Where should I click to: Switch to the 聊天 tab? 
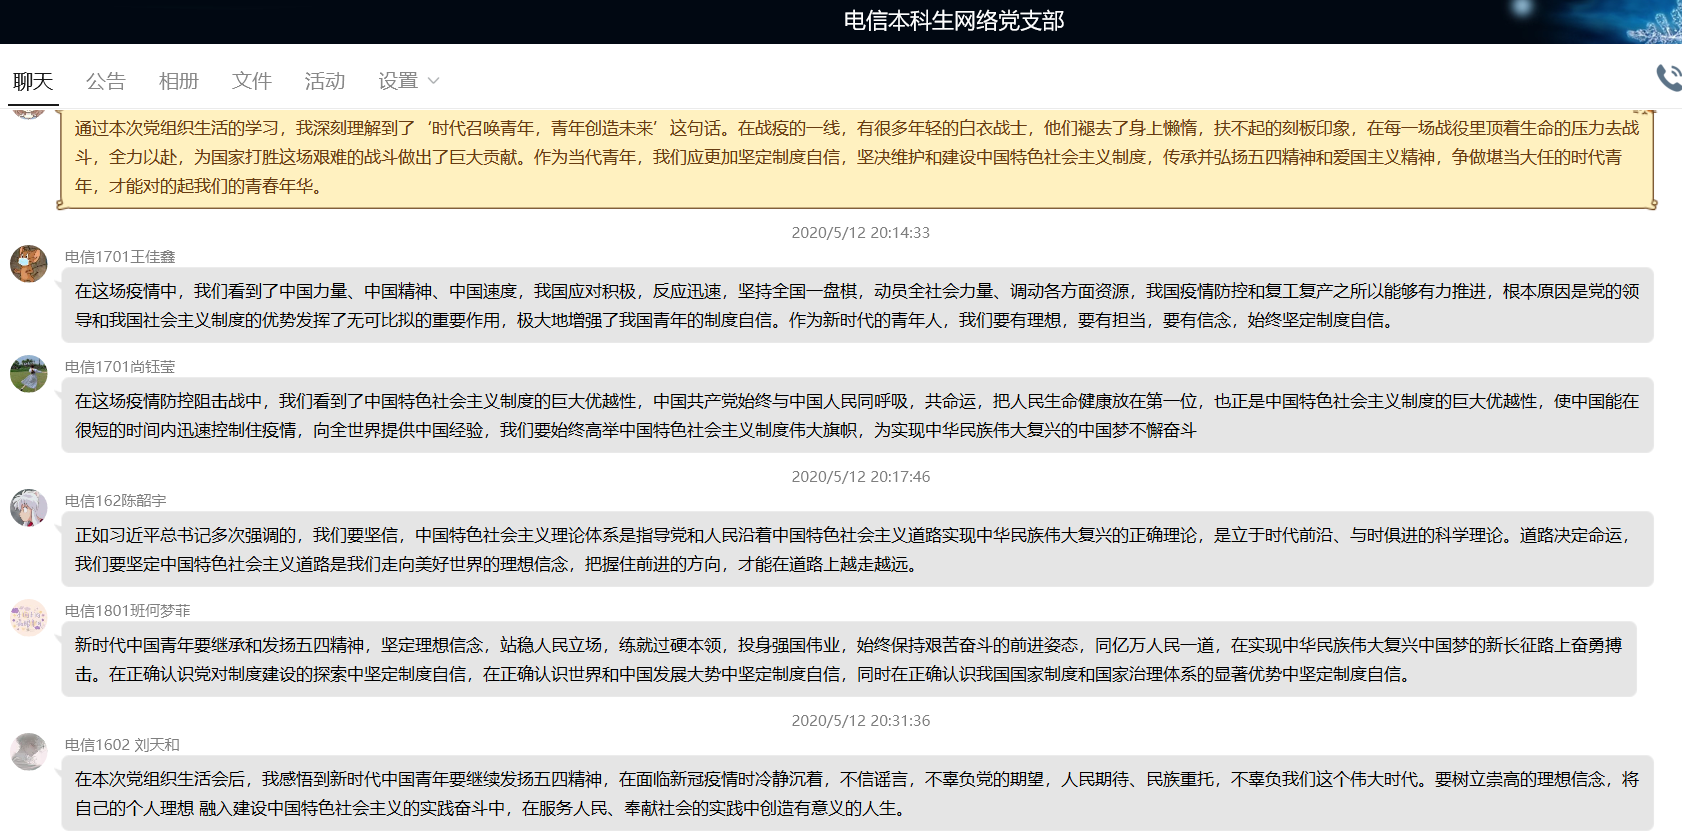point(33,81)
